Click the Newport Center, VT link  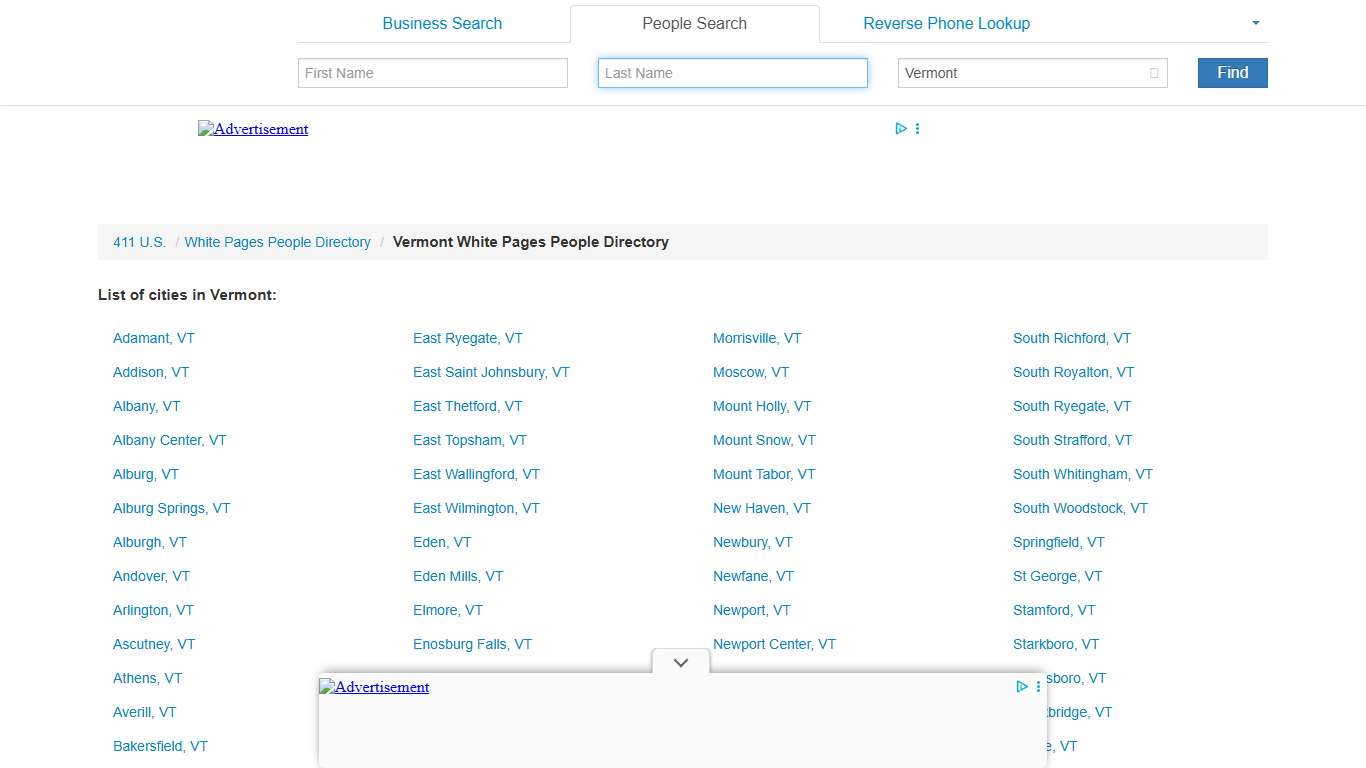774,644
